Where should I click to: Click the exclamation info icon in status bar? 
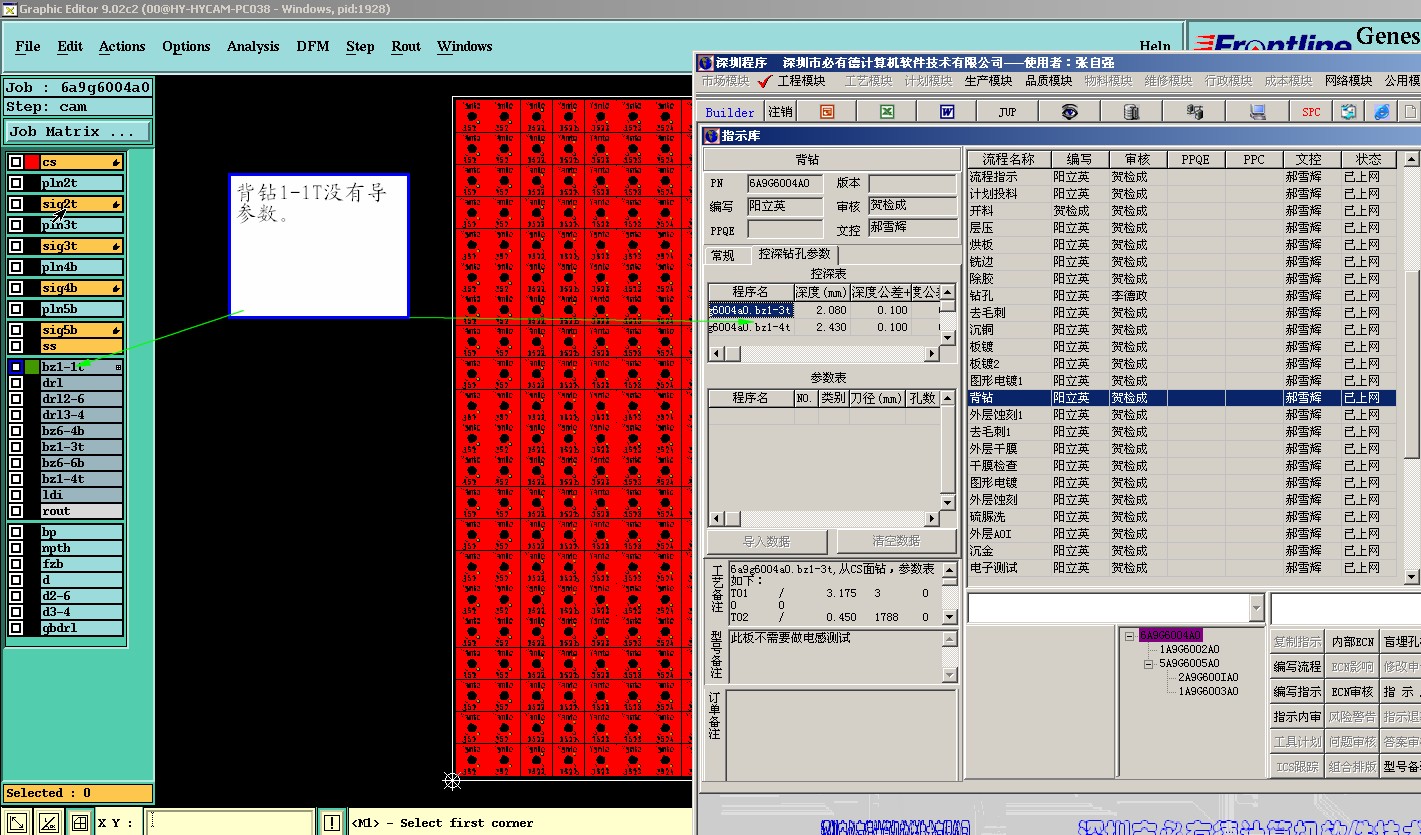tap(331, 822)
